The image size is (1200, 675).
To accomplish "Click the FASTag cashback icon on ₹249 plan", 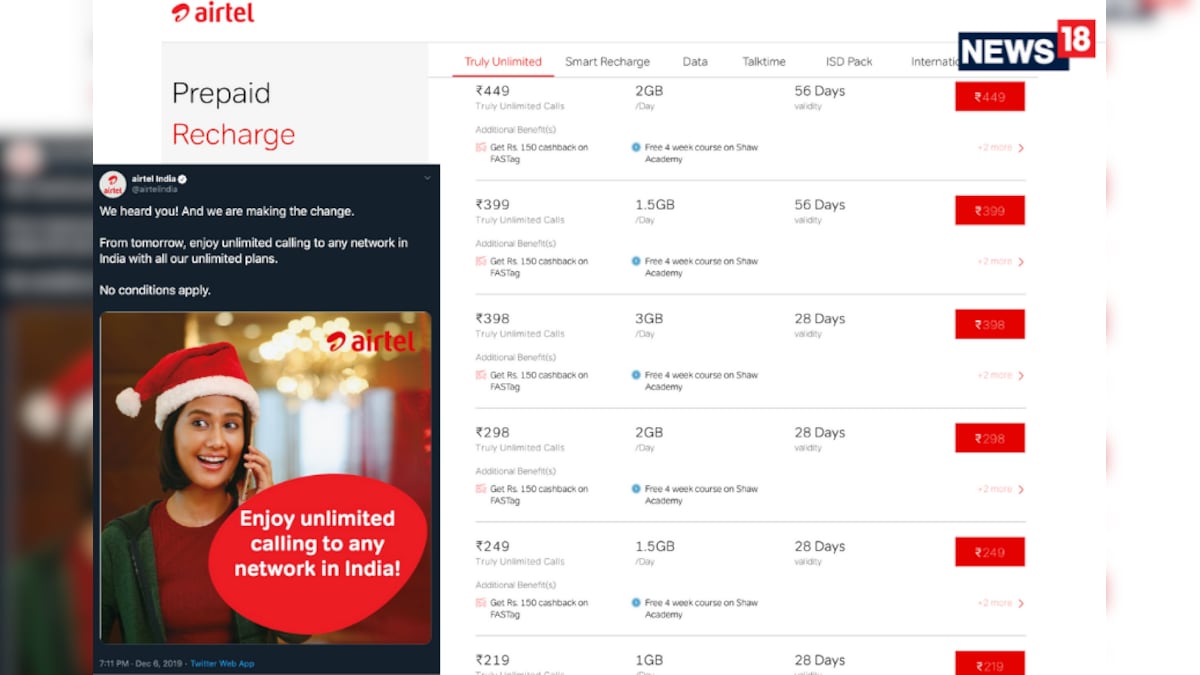I will [482, 603].
